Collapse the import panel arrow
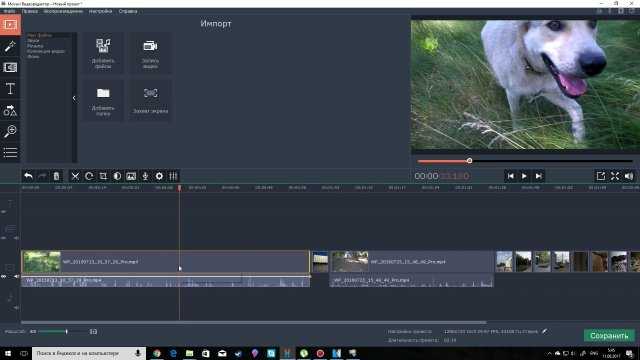640x360 pixels. point(74,98)
